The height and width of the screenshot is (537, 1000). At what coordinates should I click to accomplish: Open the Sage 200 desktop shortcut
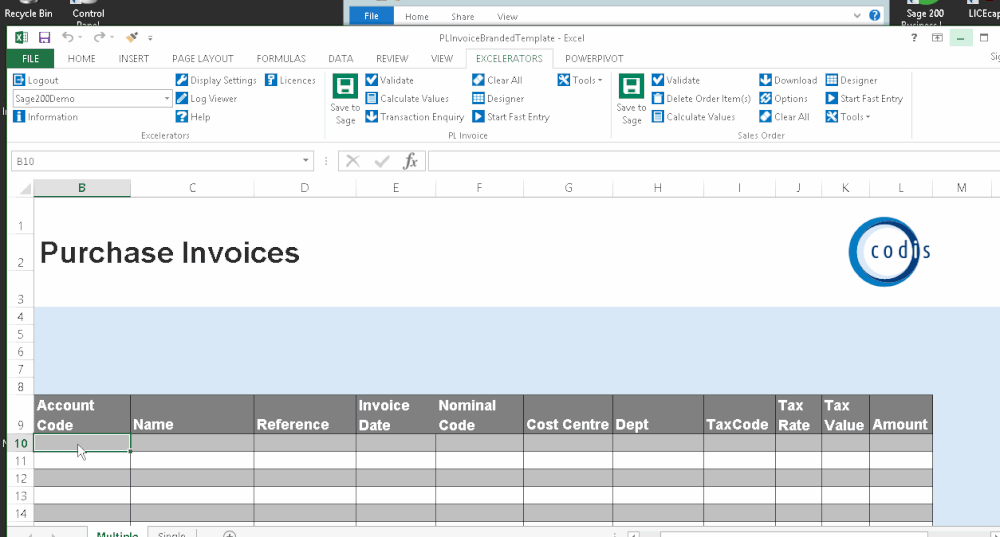[x=925, y=13]
